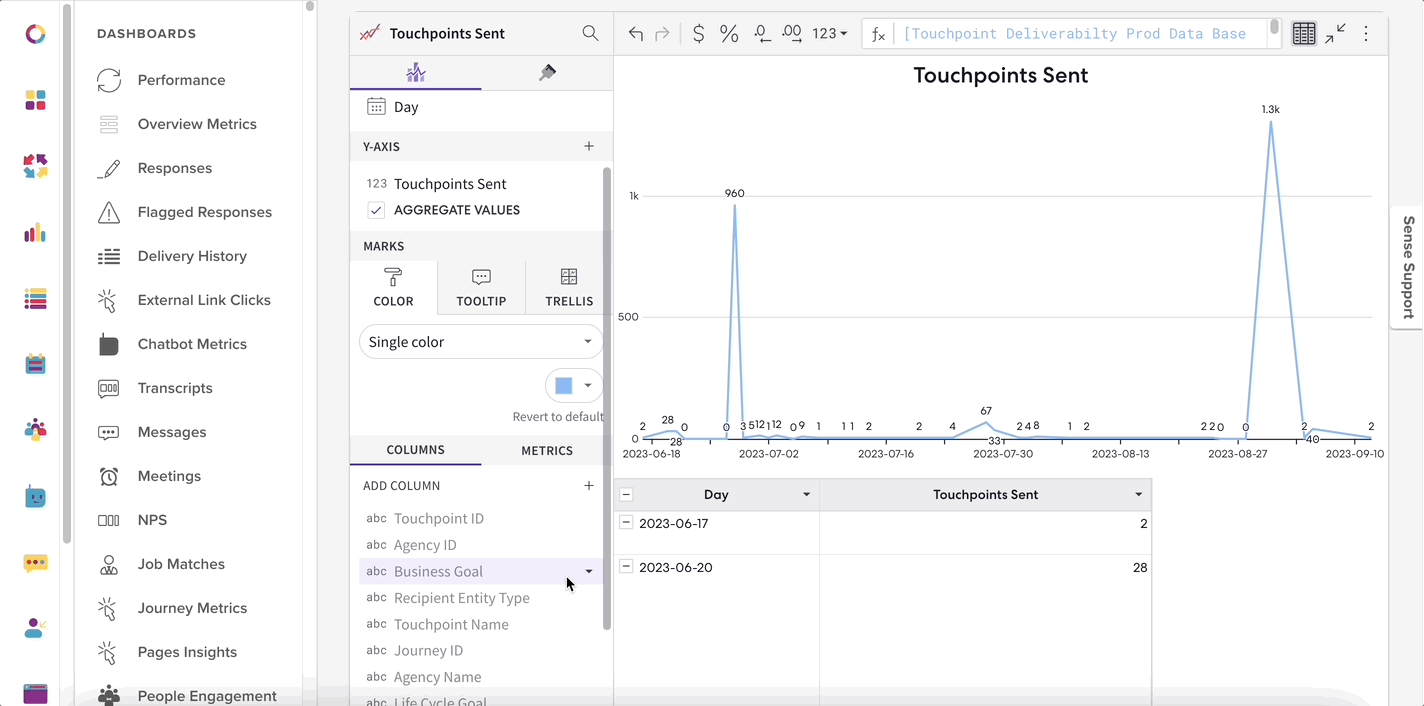Screen dimensions: 1424x706
Task: Collapse the chart with minimize arrows icon
Action: coord(1335,34)
